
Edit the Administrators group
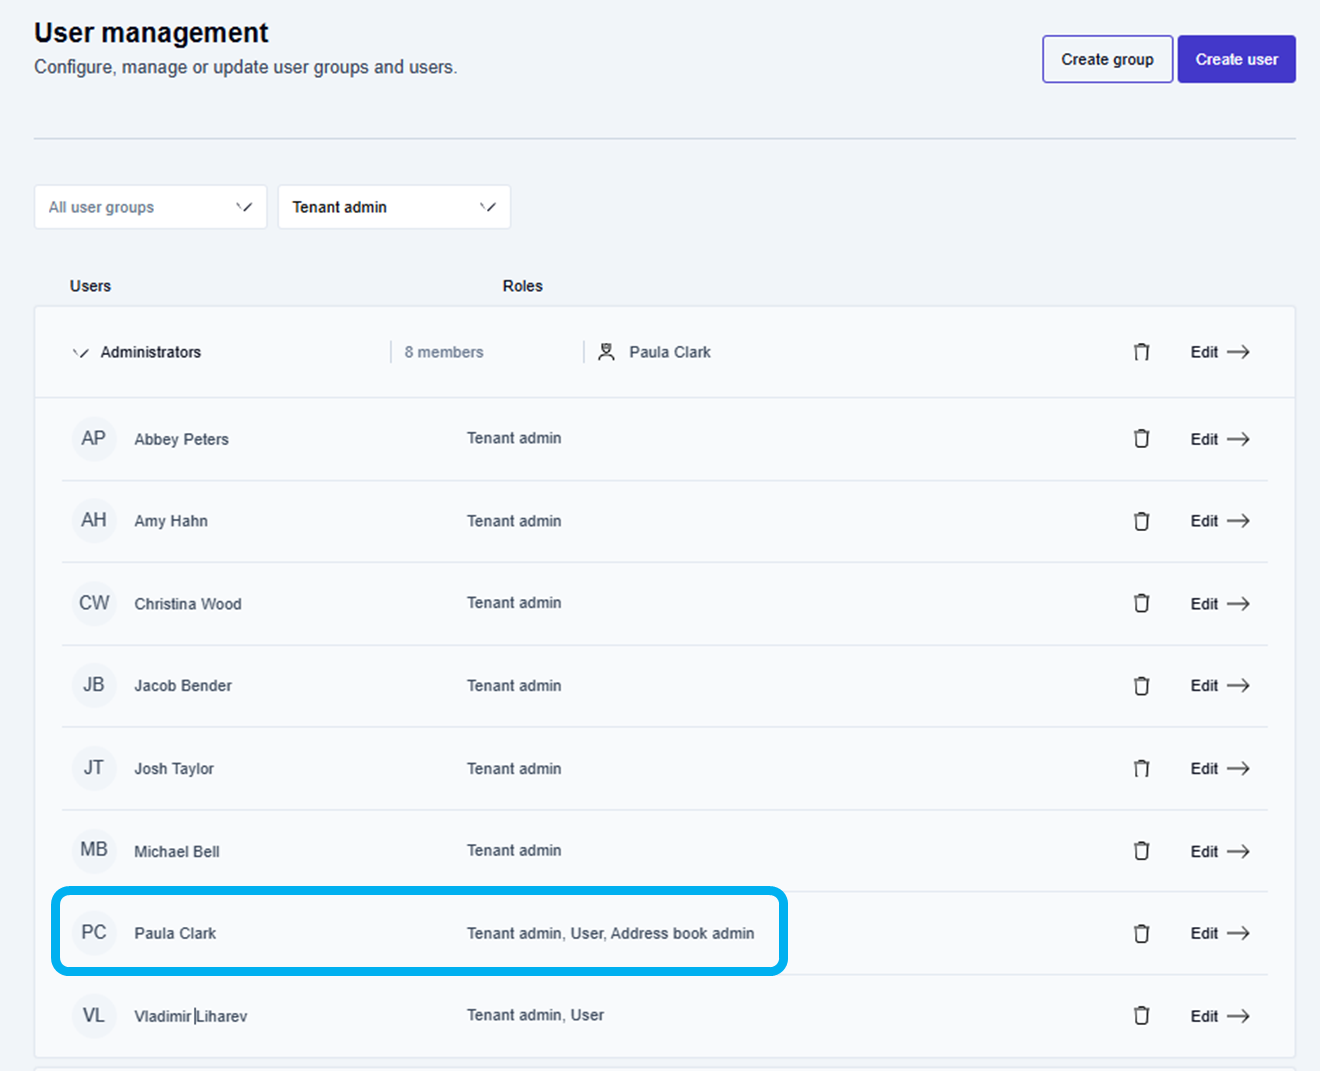pyautogui.click(x=1220, y=352)
